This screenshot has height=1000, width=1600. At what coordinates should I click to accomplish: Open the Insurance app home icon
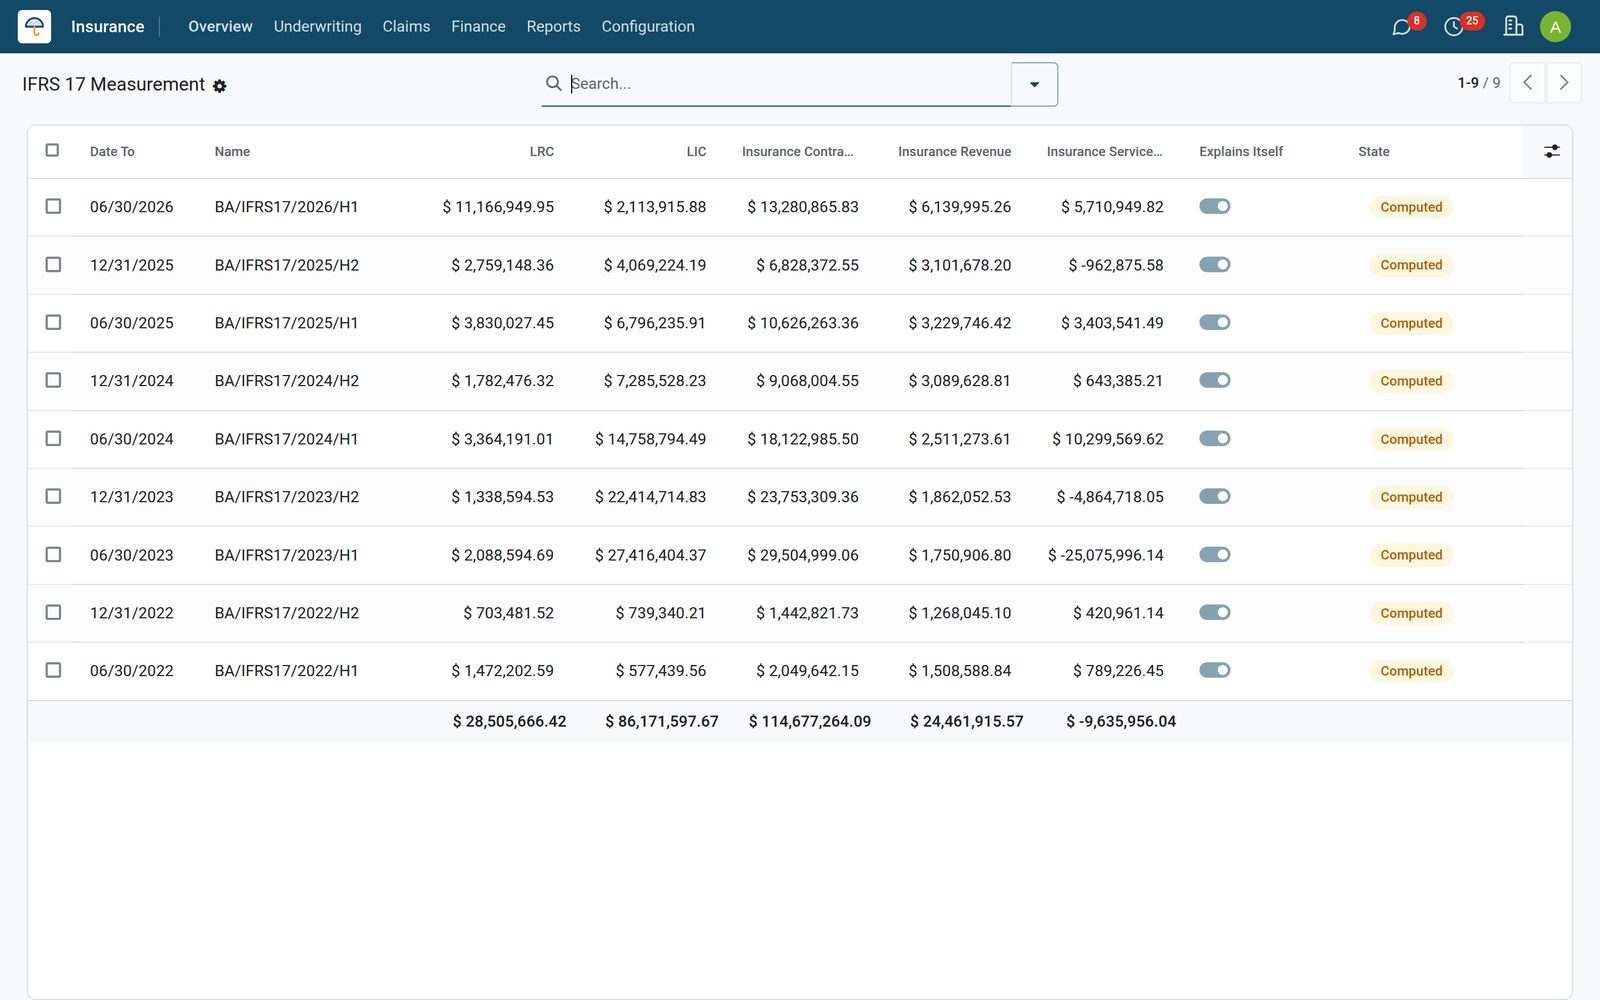coord(34,26)
